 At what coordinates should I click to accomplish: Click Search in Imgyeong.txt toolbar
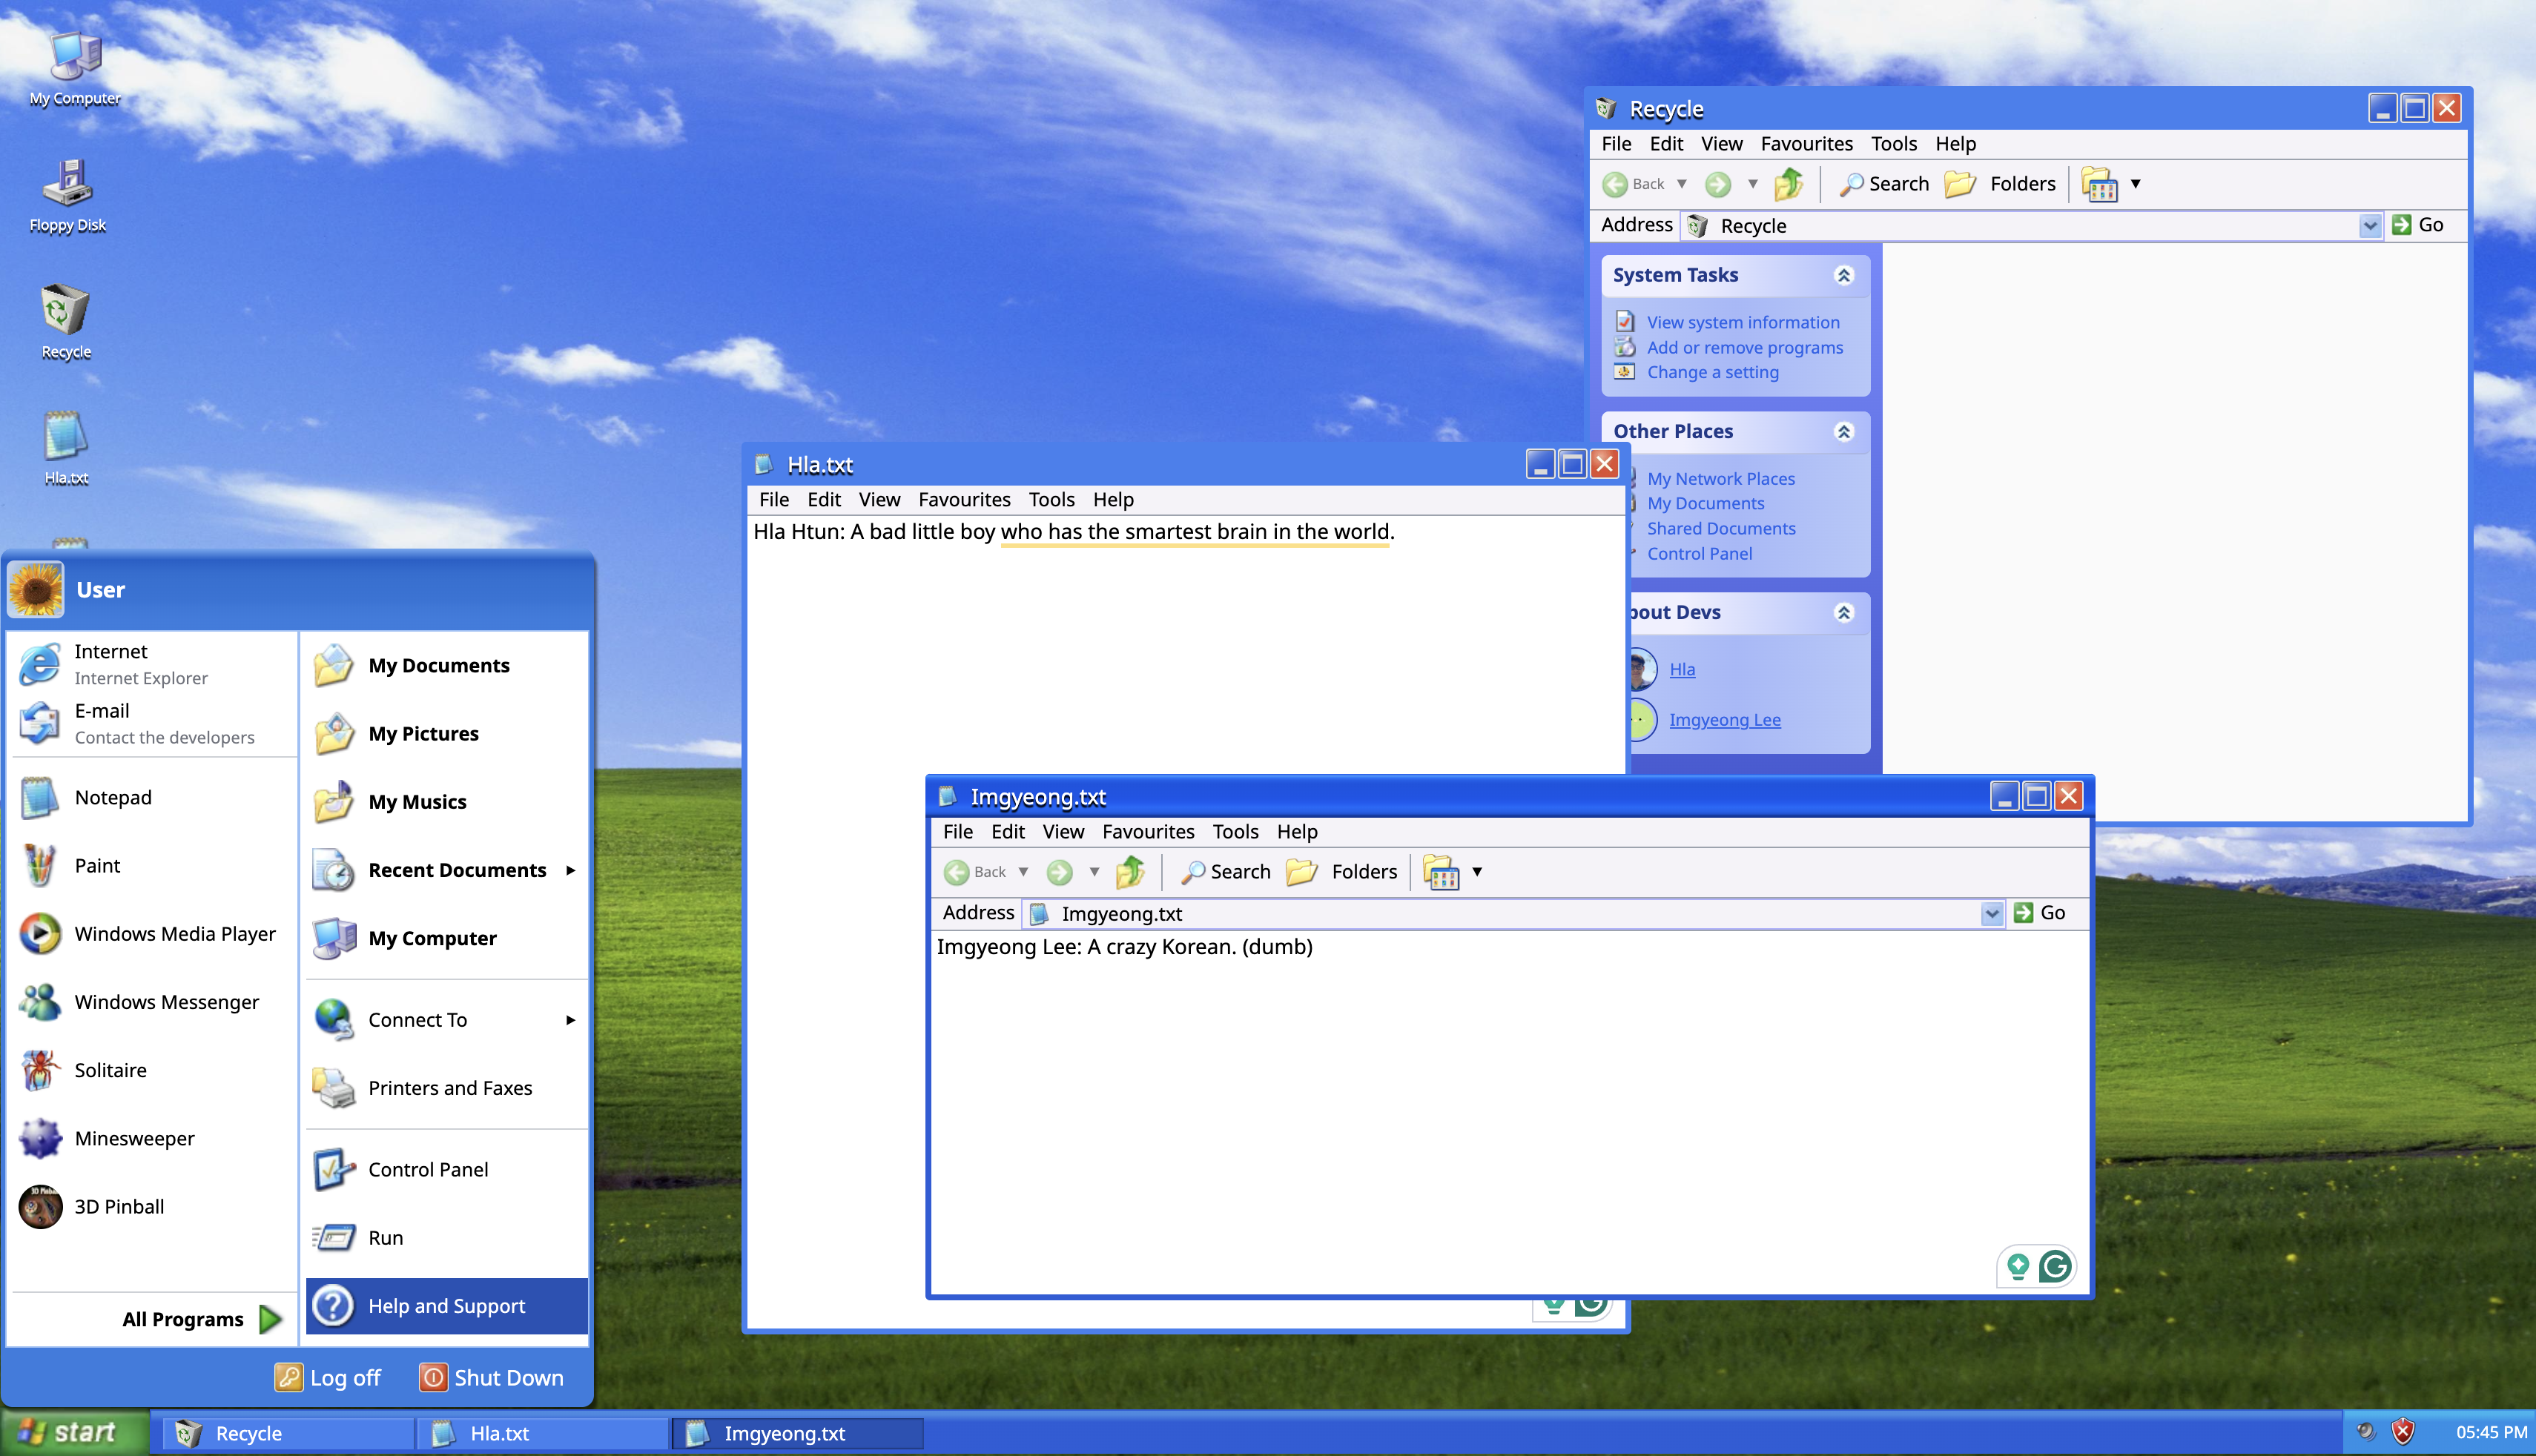(1225, 872)
